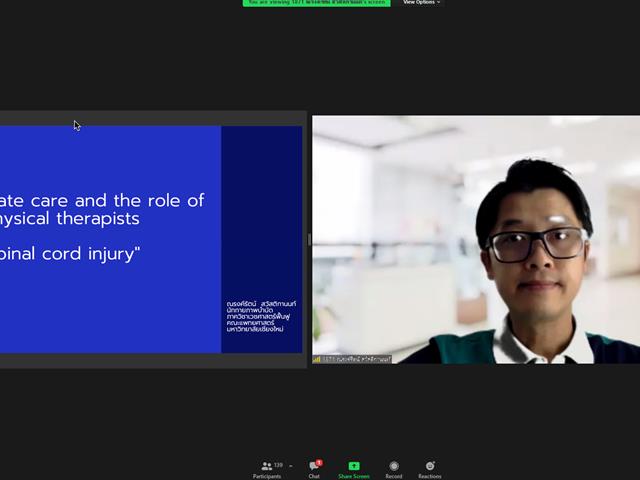Open the View Options dropdown
The height and width of the screenshot is (480, 640).
coord(421,3)
